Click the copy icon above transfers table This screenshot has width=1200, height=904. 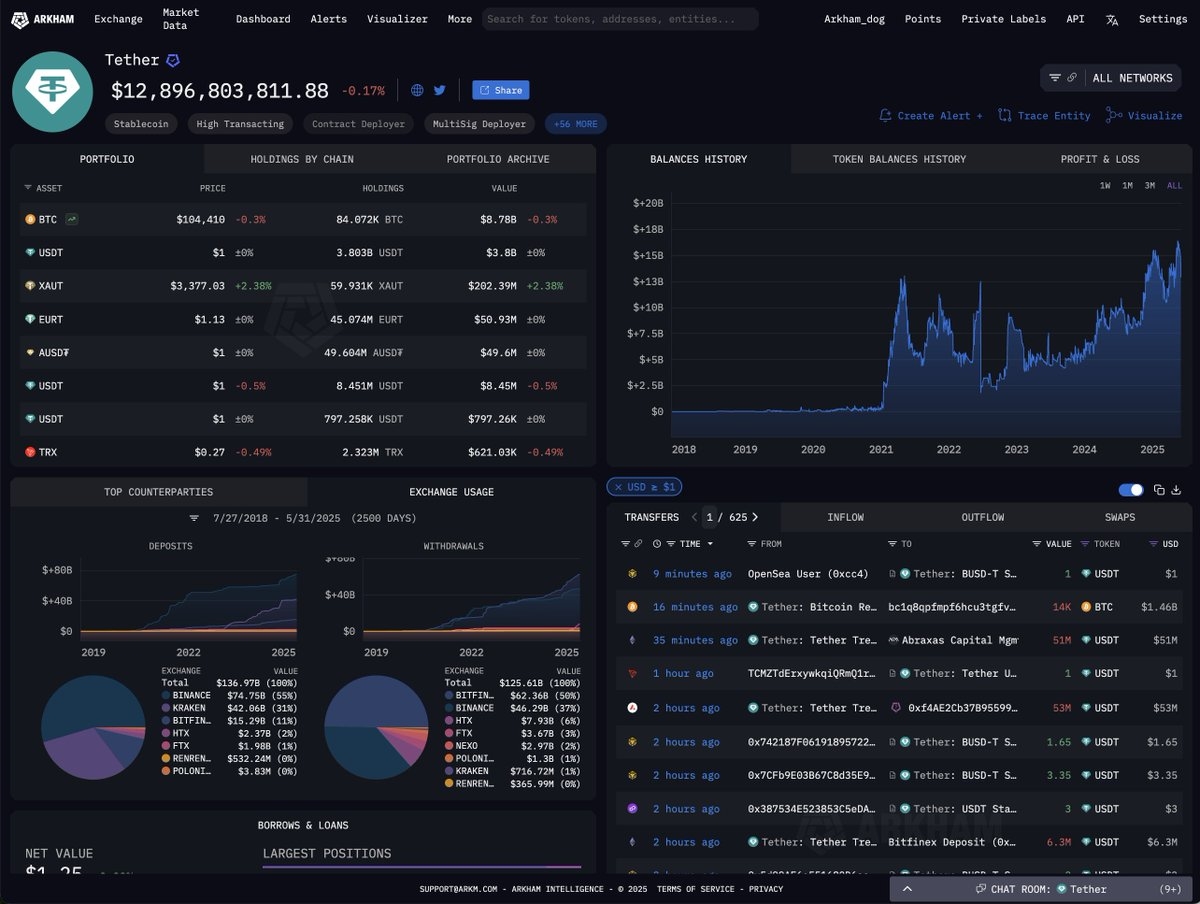pos(1159,489)
